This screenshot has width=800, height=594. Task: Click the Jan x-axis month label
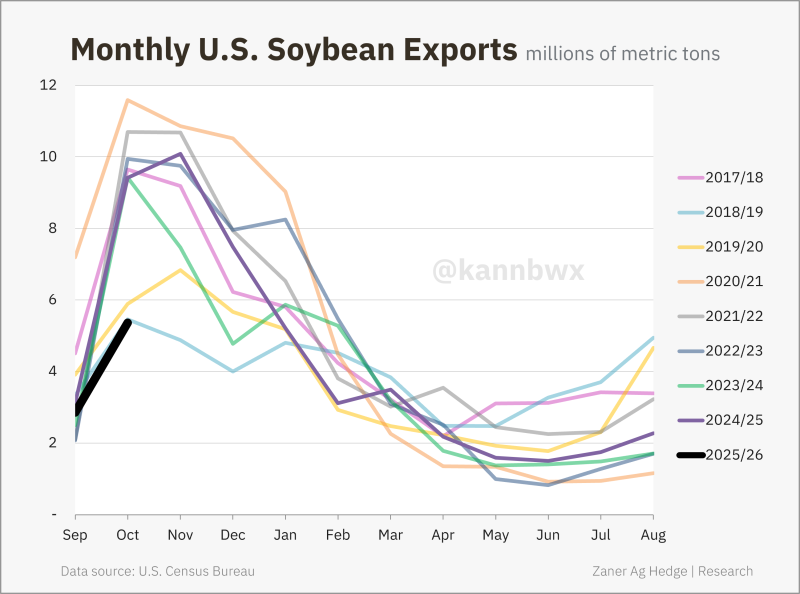(x=285, y=536)
